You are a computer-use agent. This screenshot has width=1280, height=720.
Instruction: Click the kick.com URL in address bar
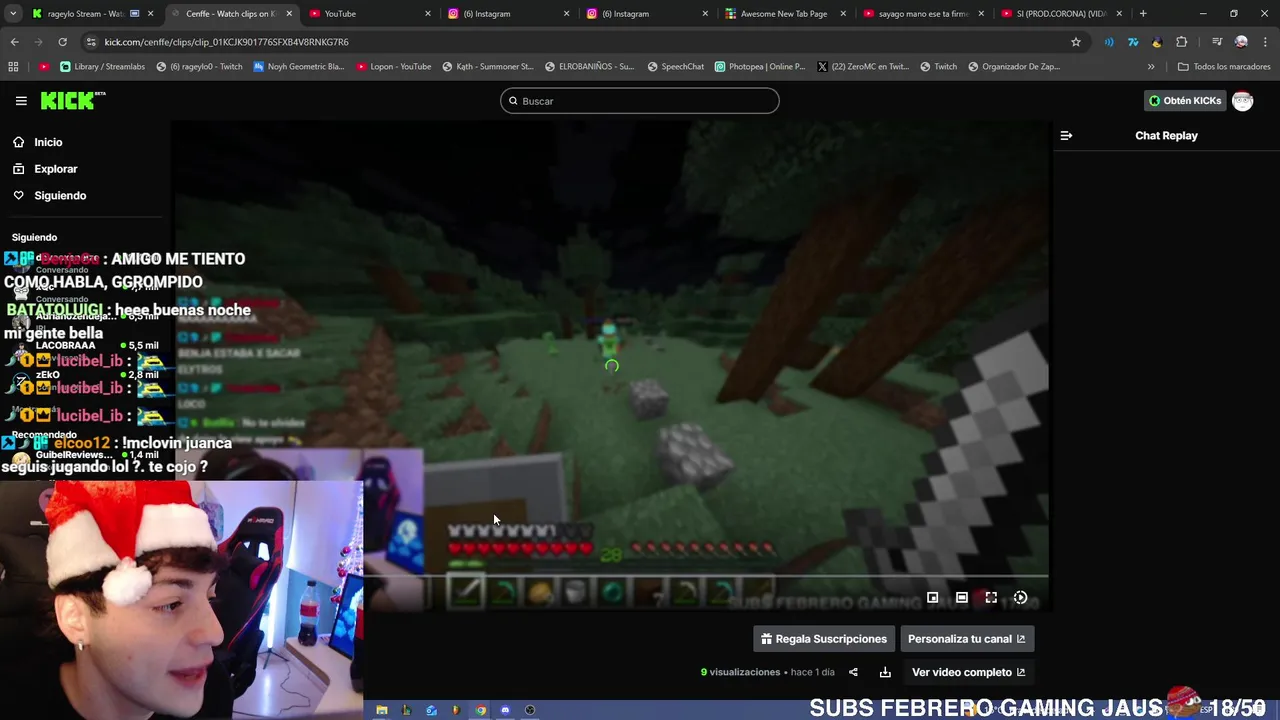click(226, 42)
